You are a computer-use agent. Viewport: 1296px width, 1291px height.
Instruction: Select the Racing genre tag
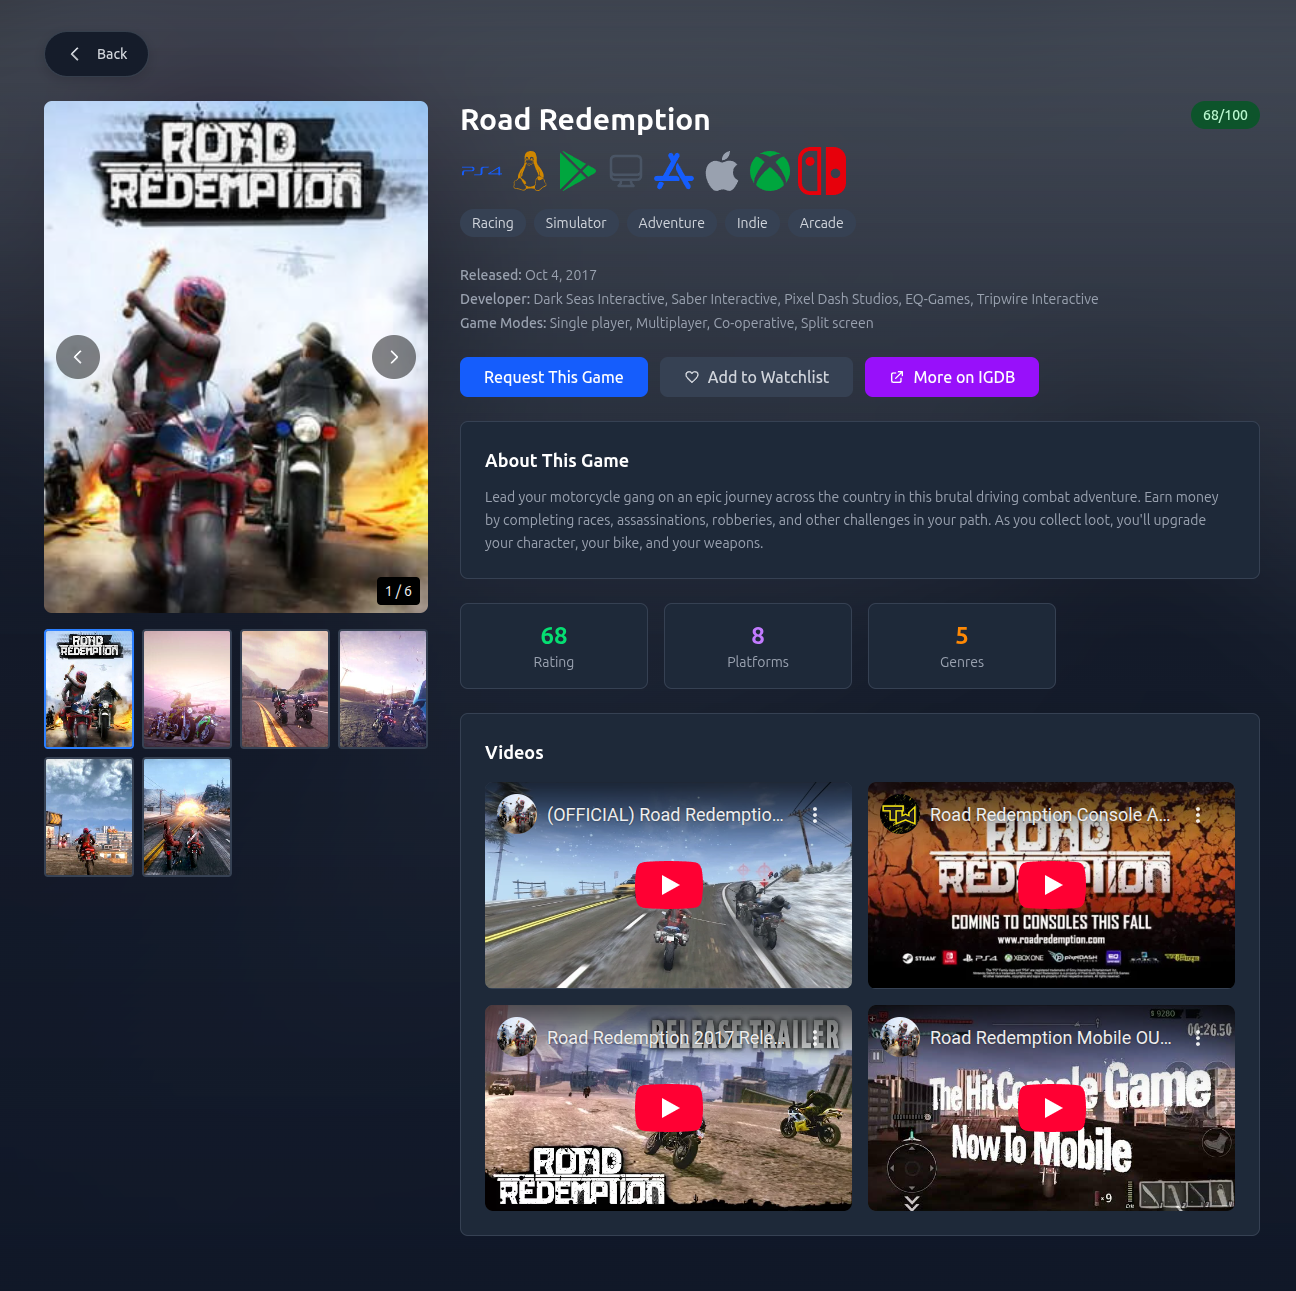click(x=493, y=223)
